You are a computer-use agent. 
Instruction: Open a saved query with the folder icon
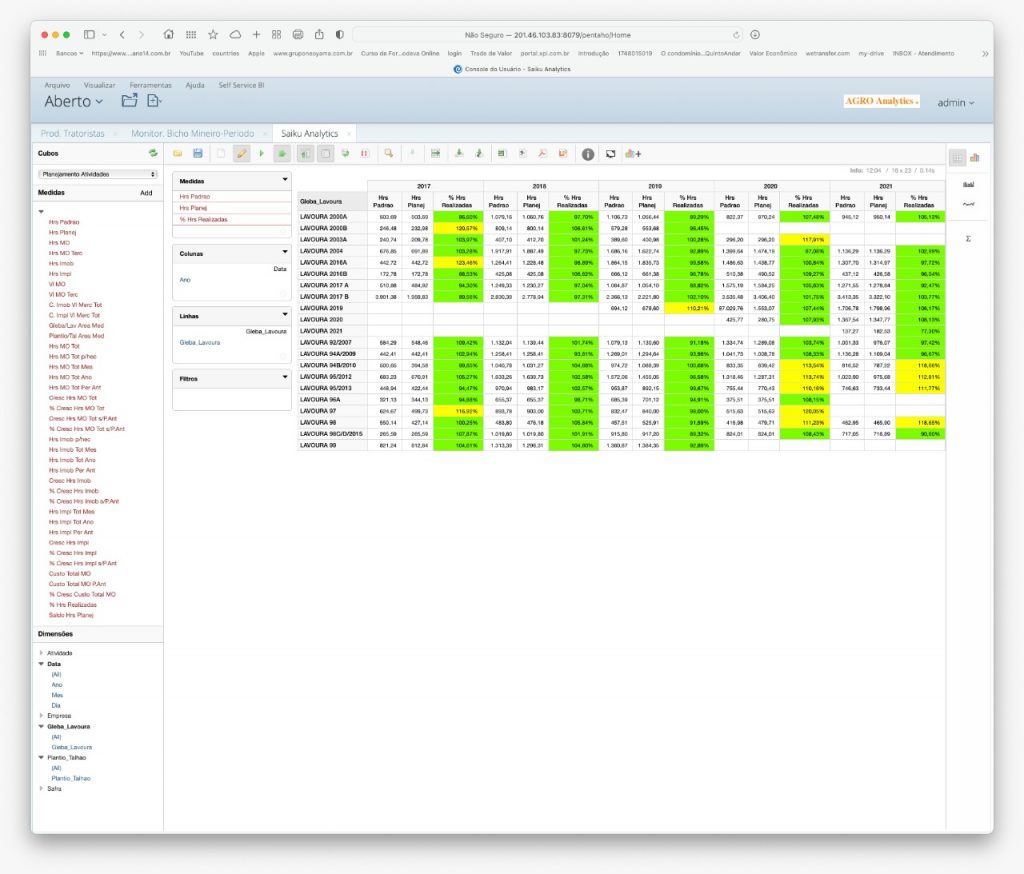[178, 154]
